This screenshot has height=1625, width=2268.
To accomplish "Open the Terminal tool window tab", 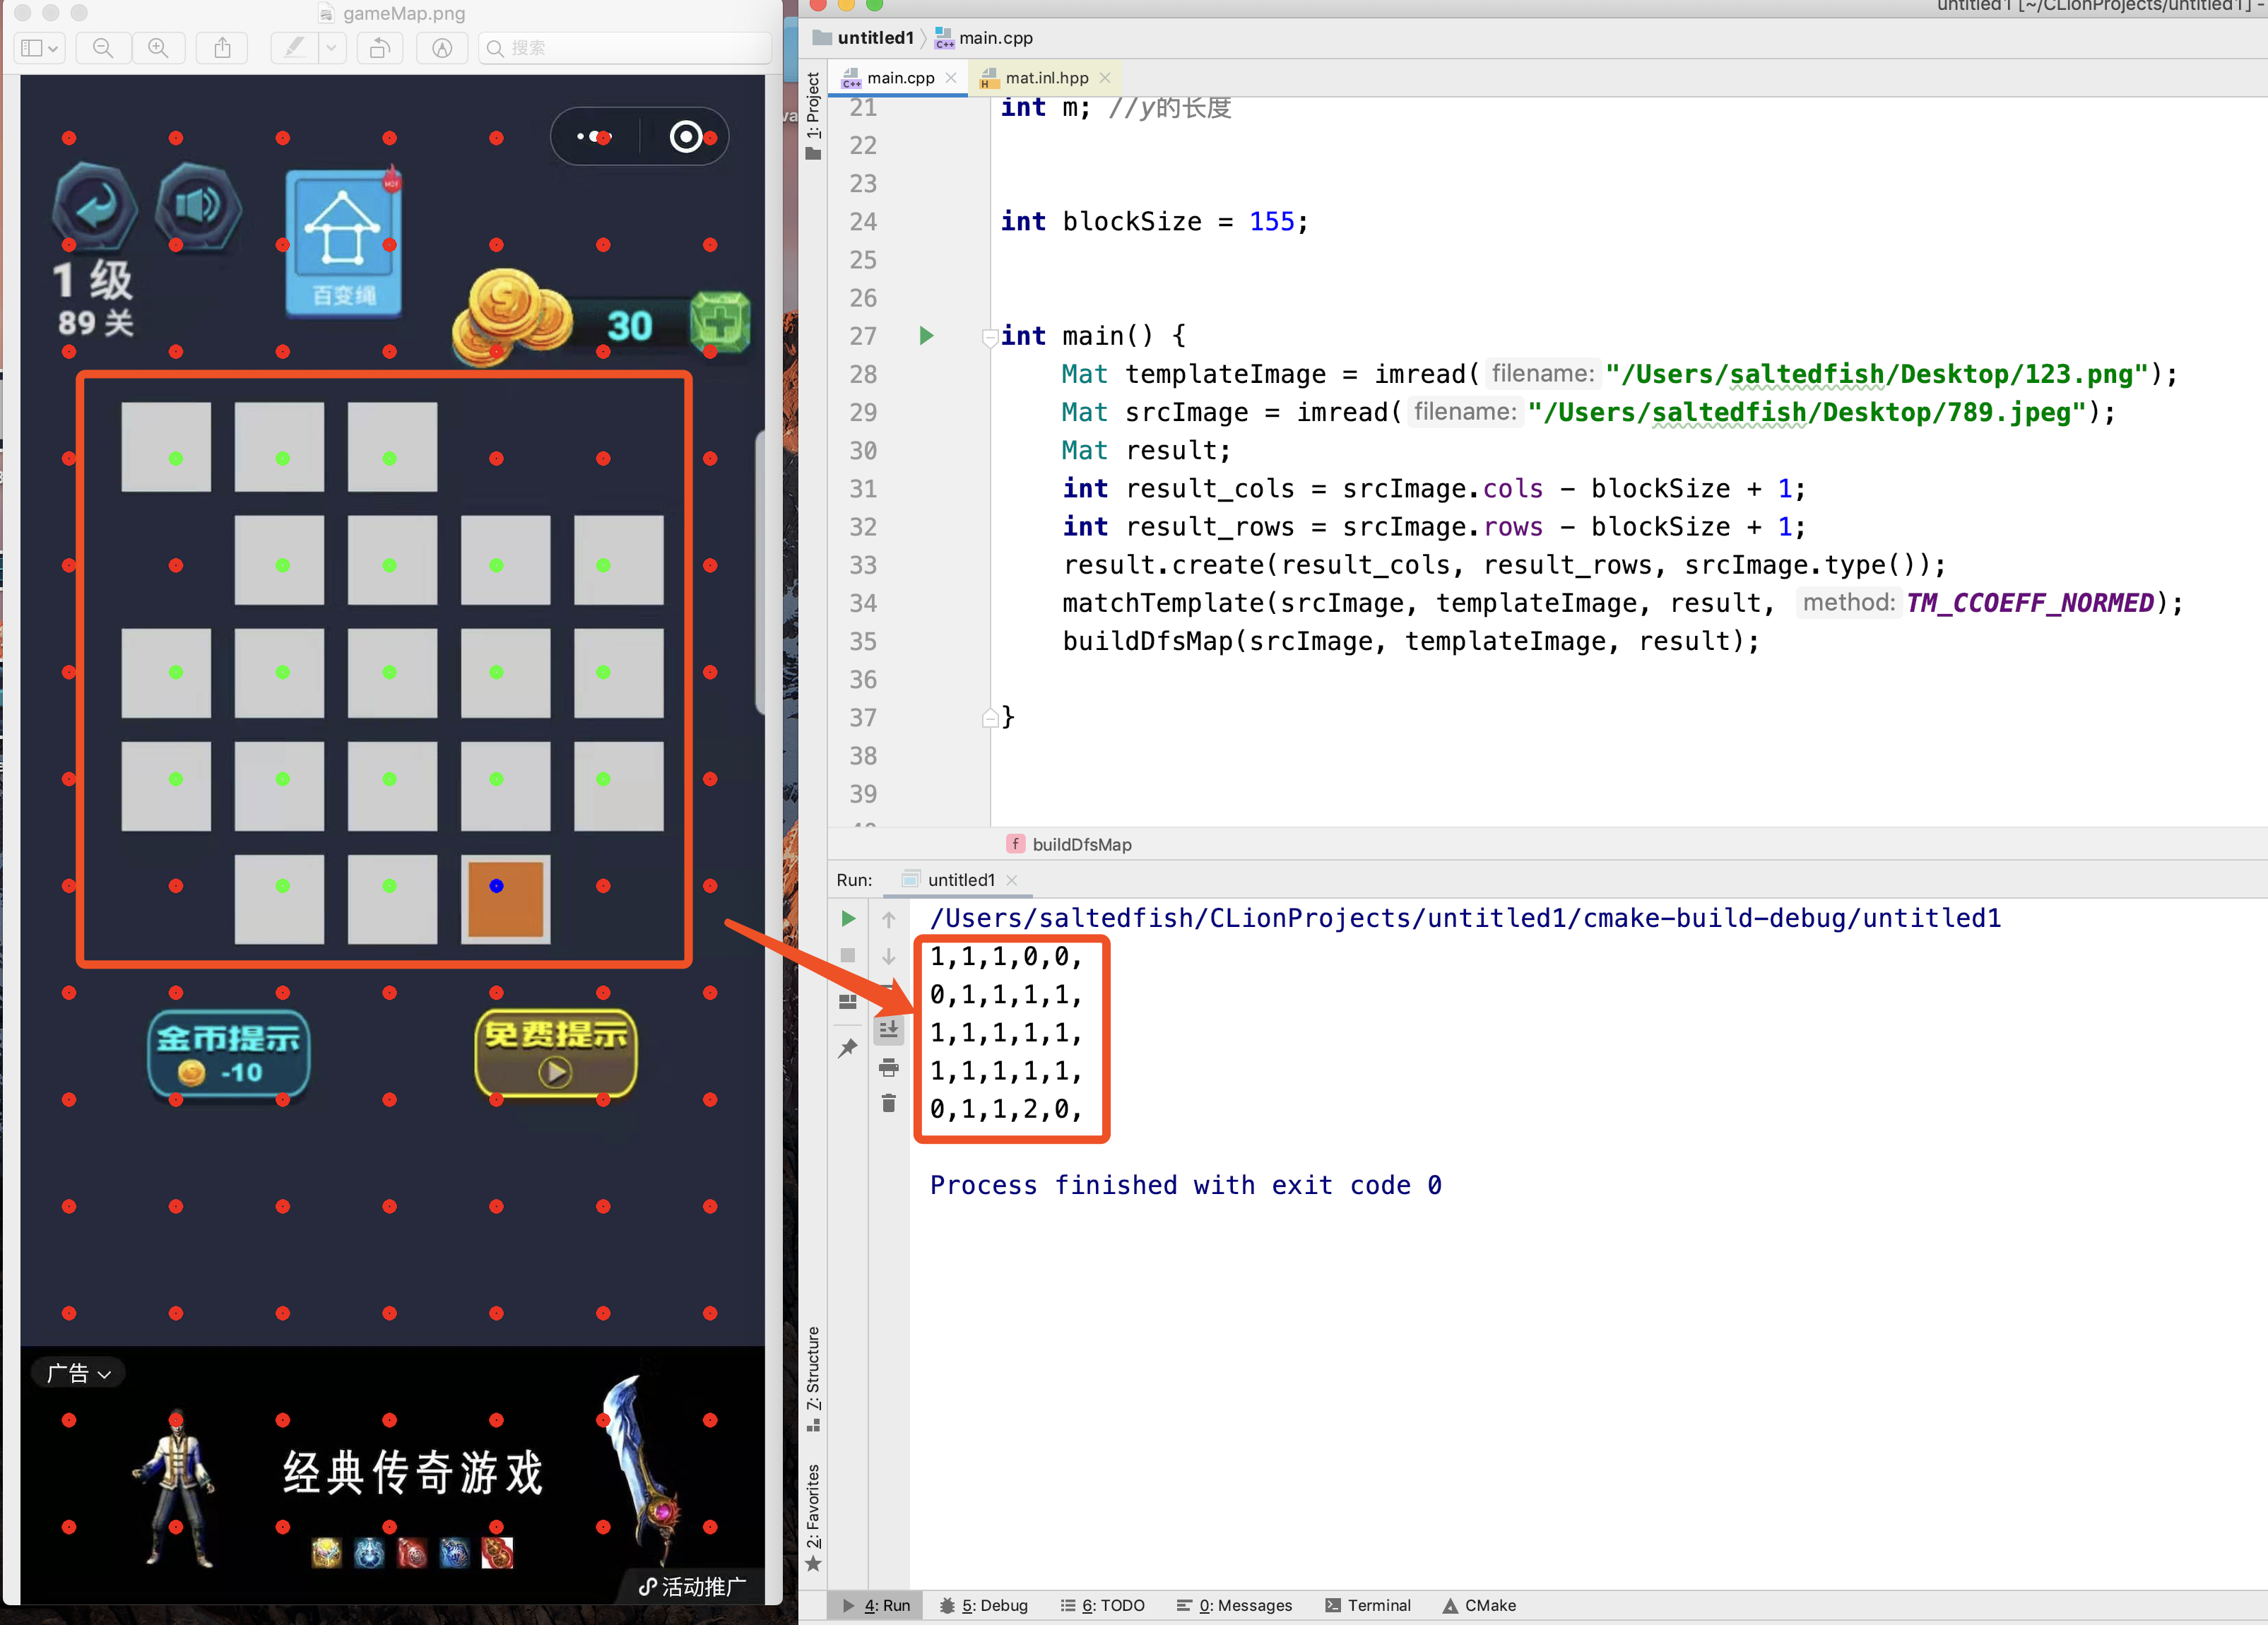I will (1368, 1605).
